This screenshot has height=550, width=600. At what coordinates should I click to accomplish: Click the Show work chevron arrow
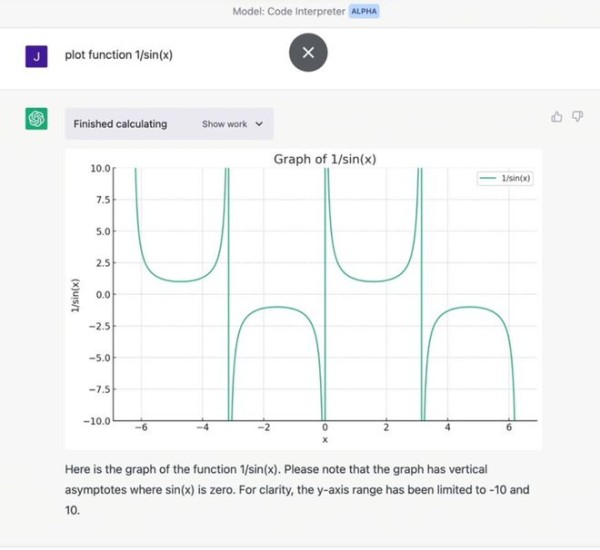pos(259,124)
